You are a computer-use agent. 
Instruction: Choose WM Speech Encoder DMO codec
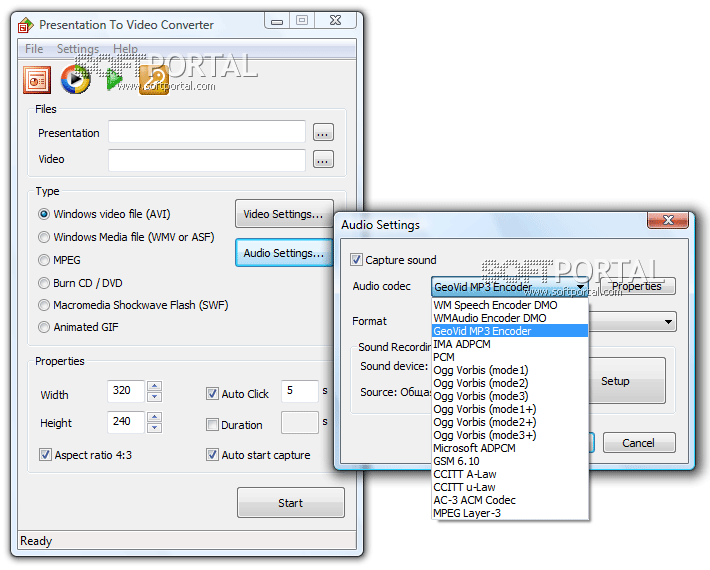tap(510, 305)
